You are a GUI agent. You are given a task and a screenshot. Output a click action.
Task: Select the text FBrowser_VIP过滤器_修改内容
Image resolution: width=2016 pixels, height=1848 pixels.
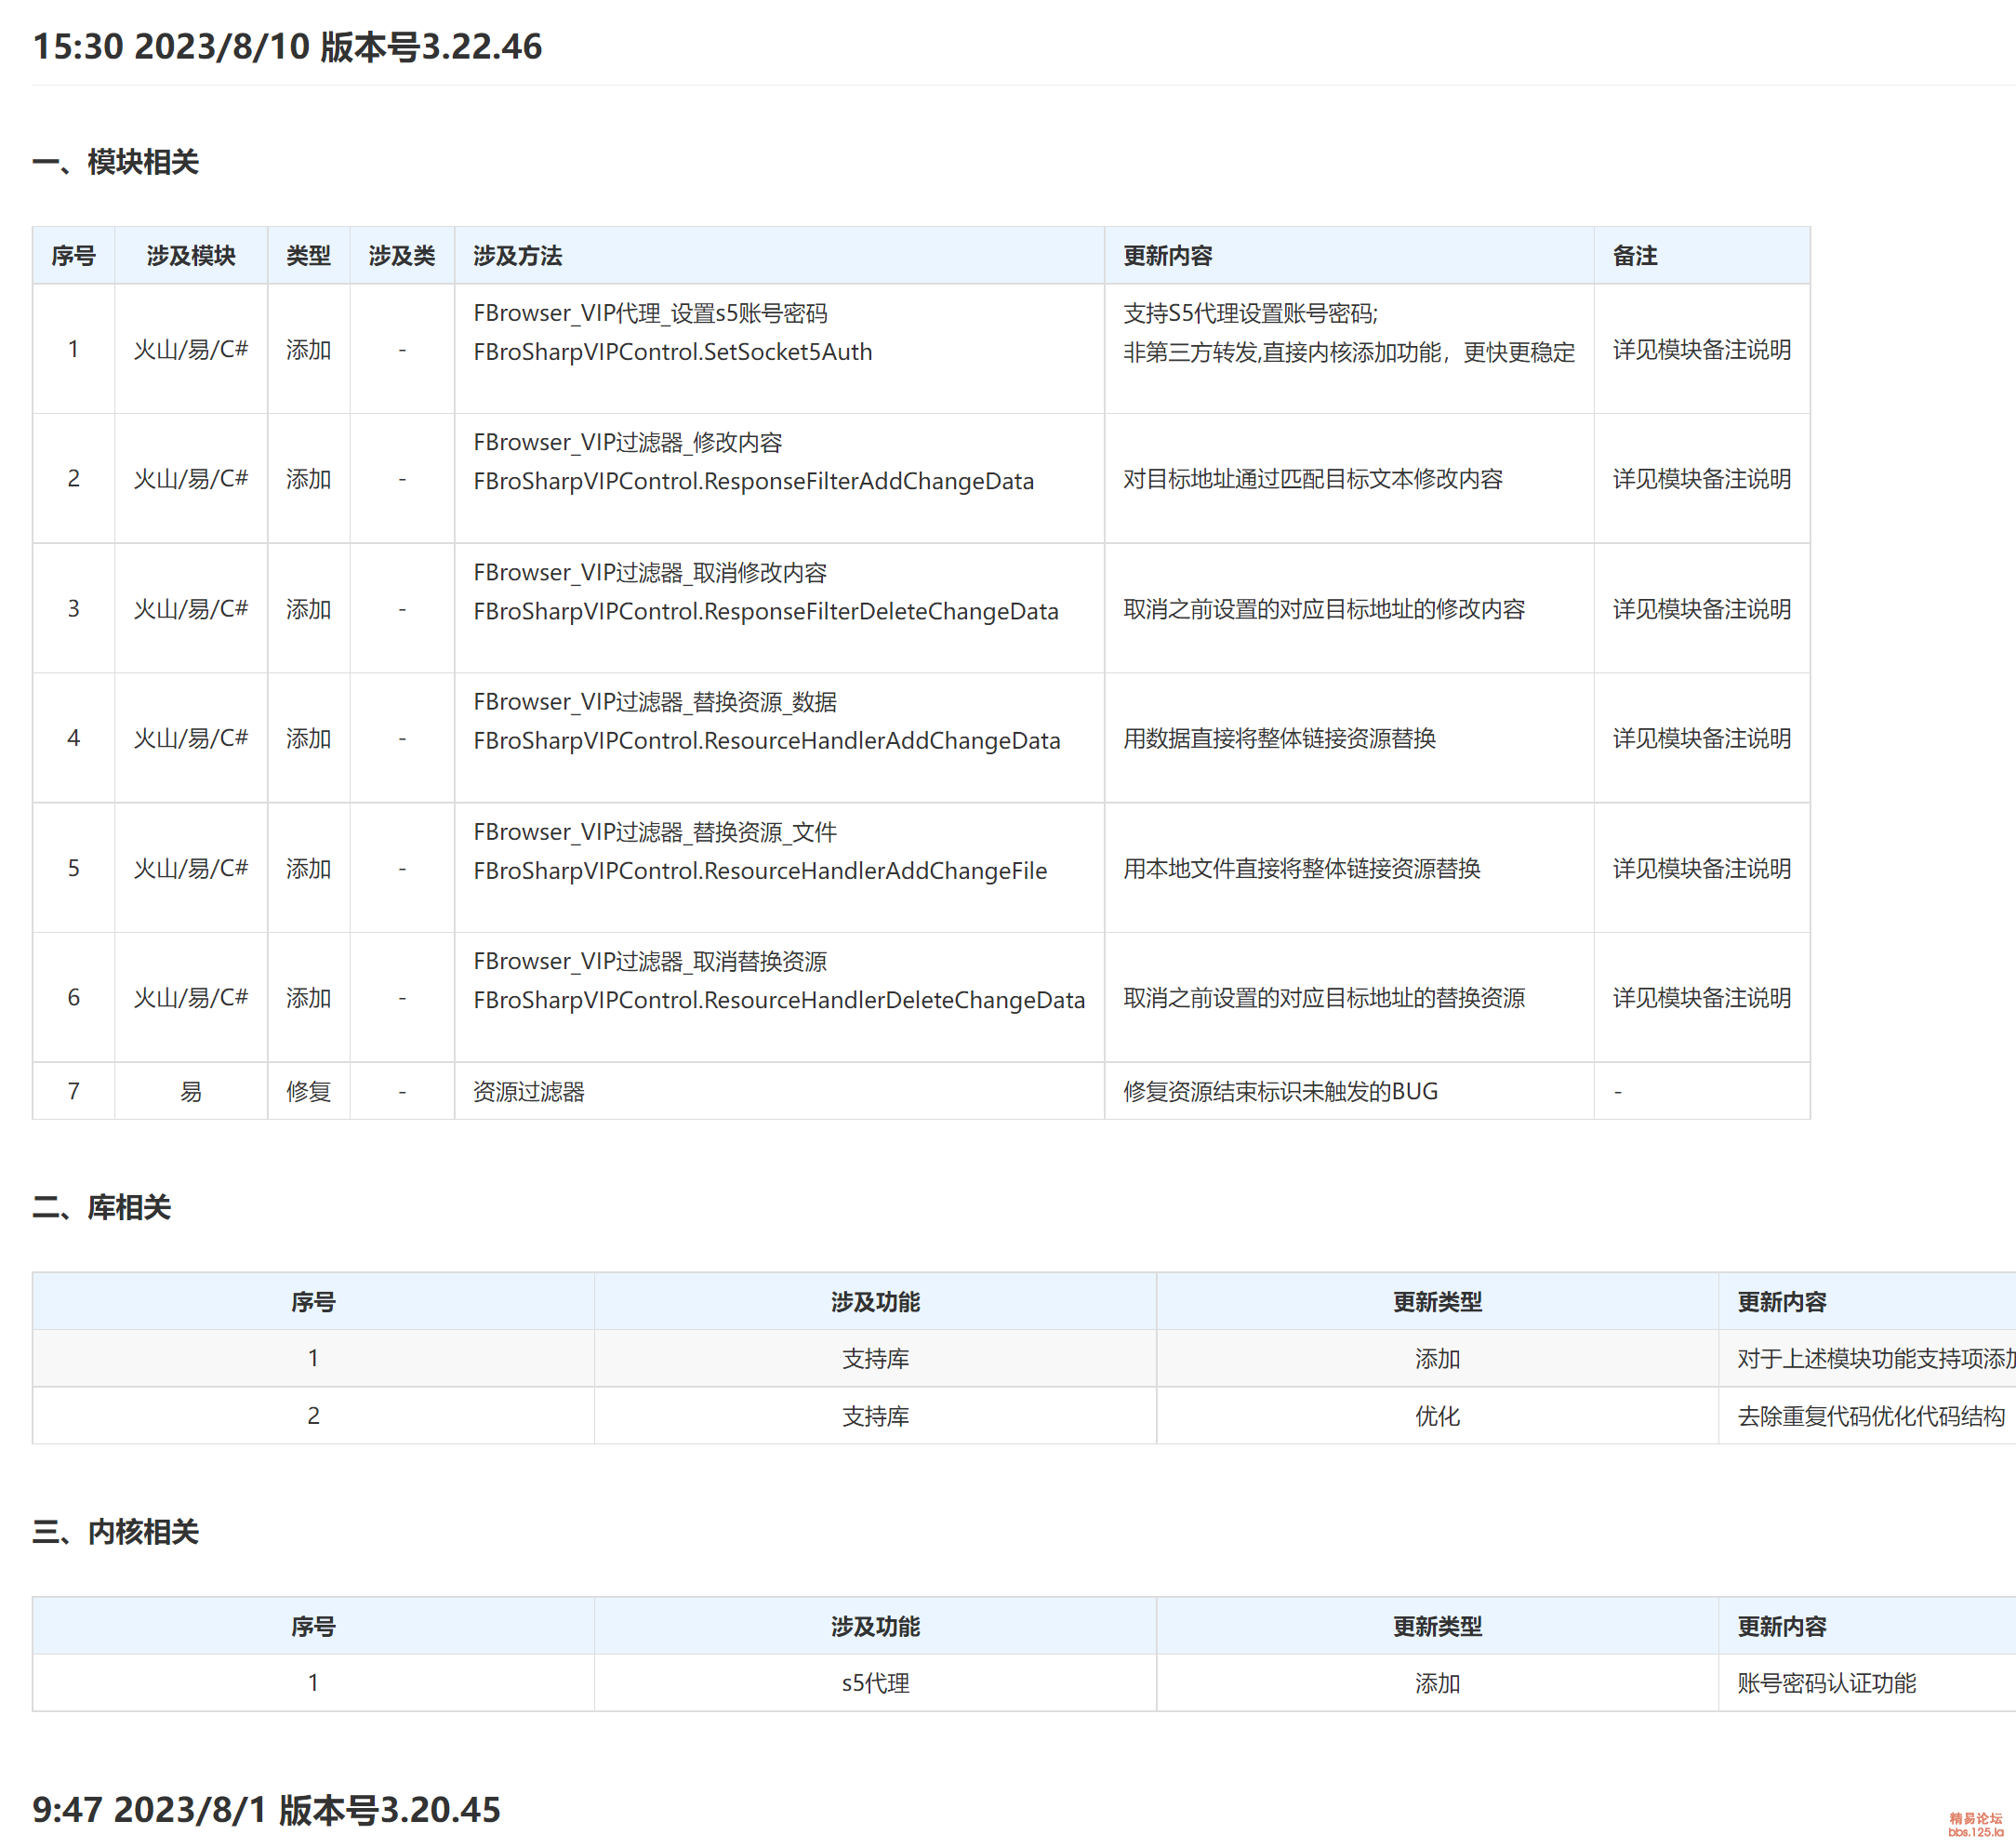pyautogui.click(x=628, y=443)
